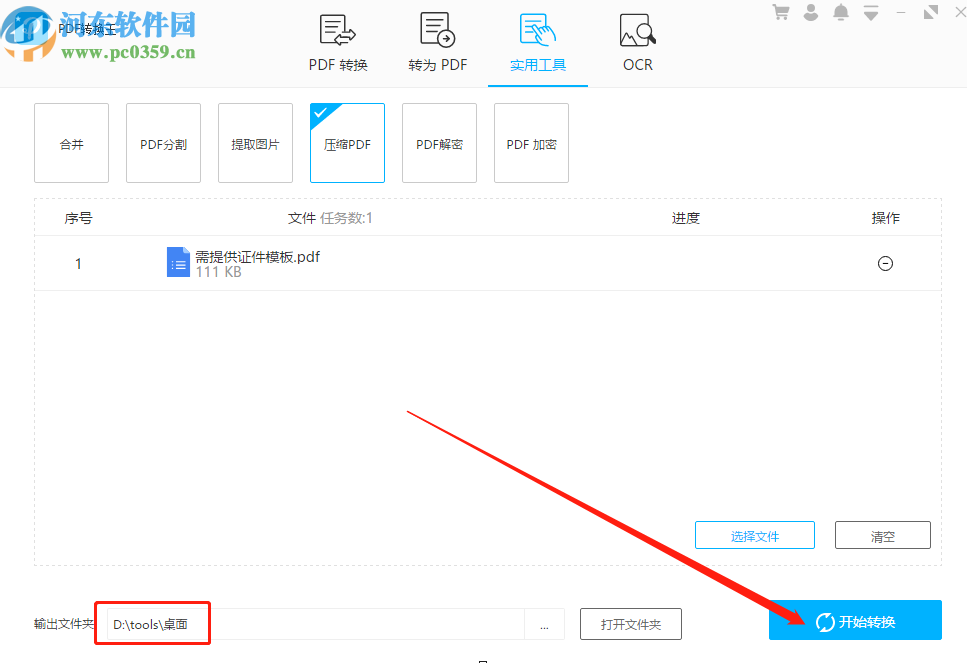Choose the PDF加密 encryption function
967x663 pixels.
[531, 143]
